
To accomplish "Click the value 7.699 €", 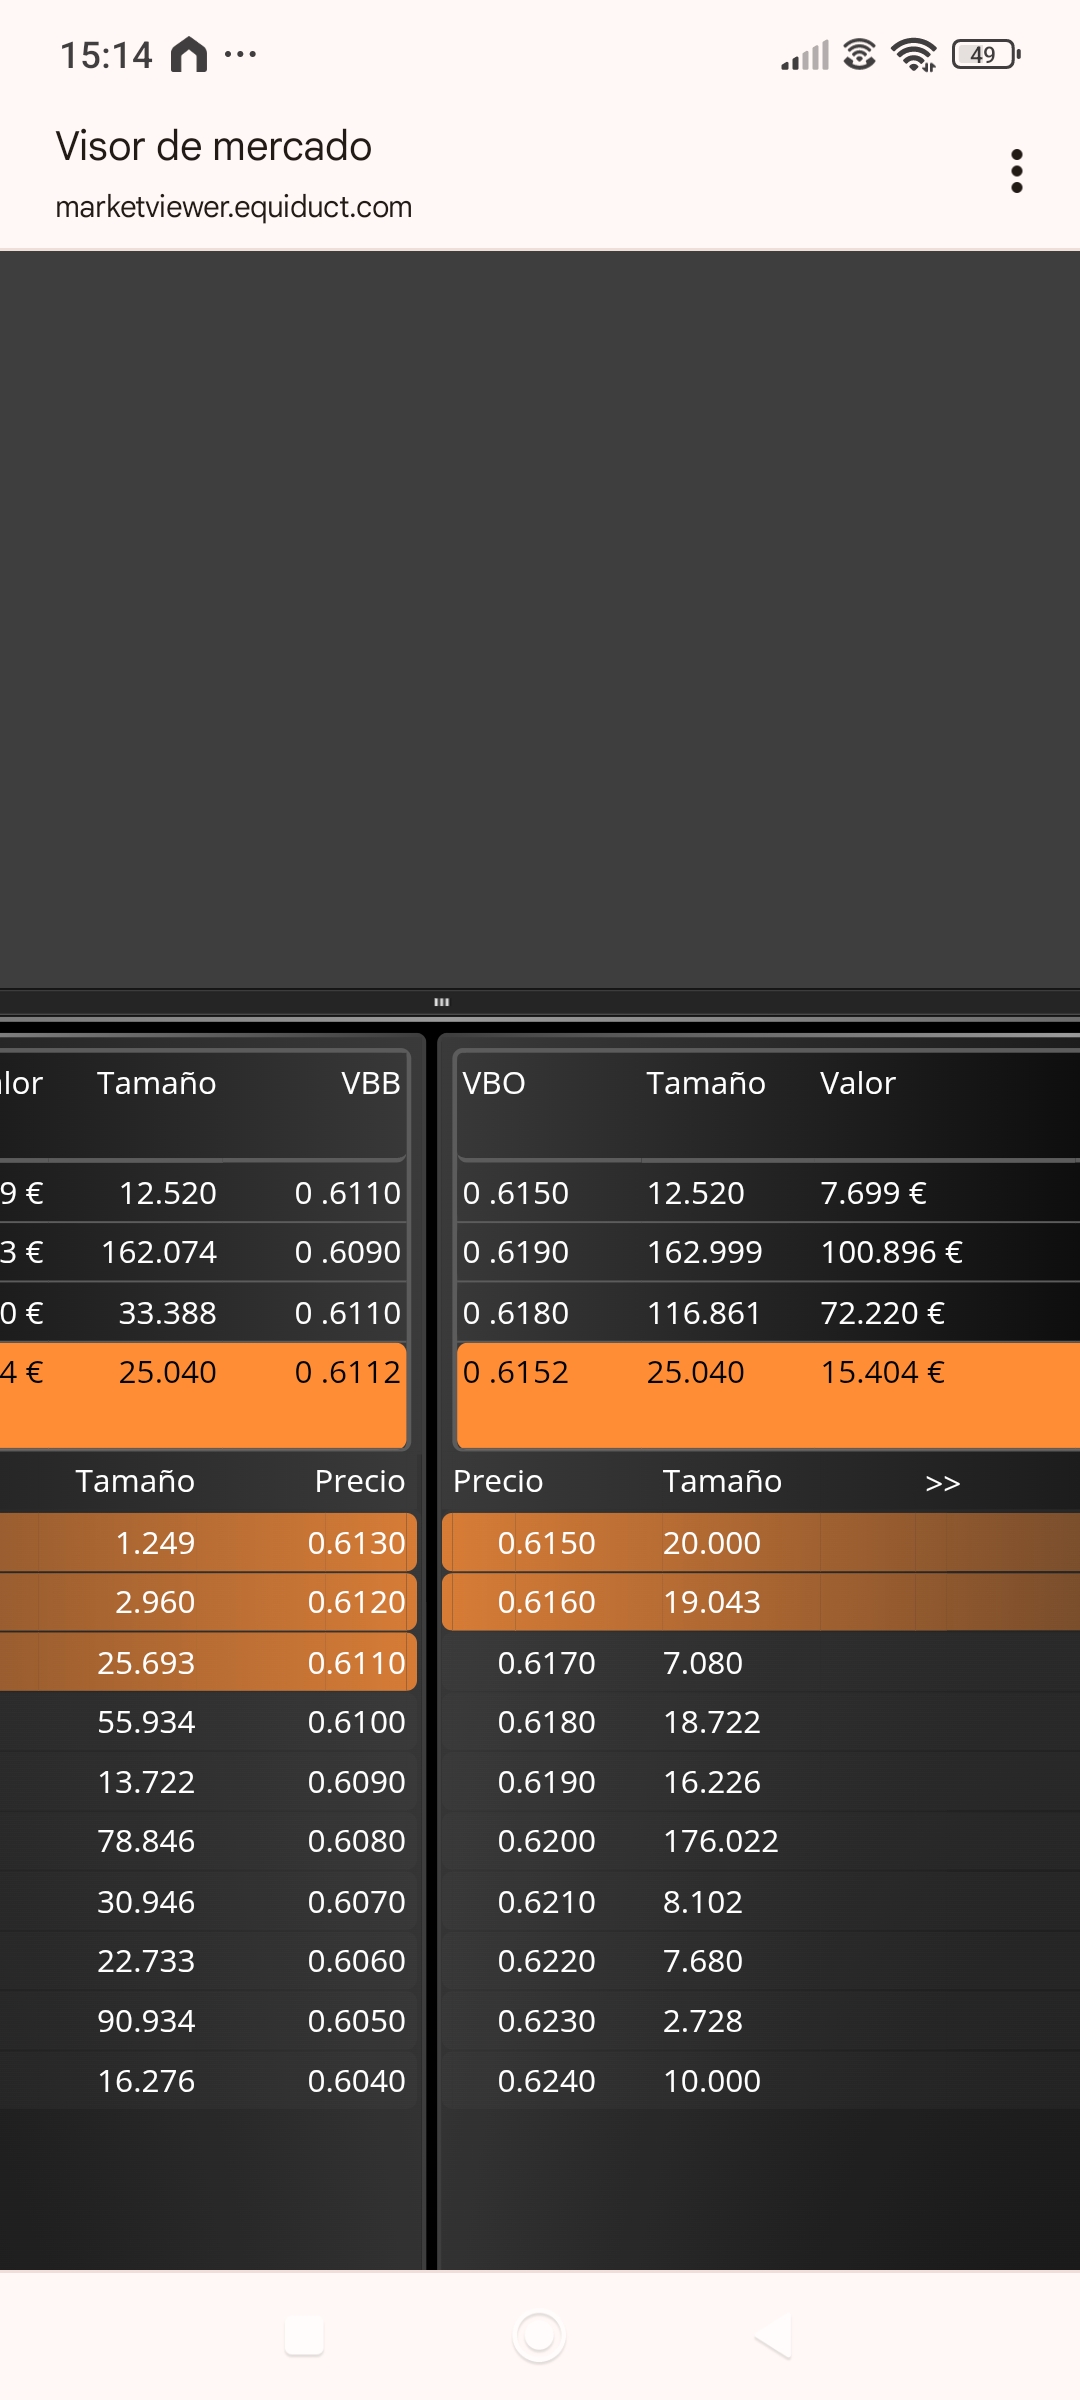I will click(x=873, y=1193).
